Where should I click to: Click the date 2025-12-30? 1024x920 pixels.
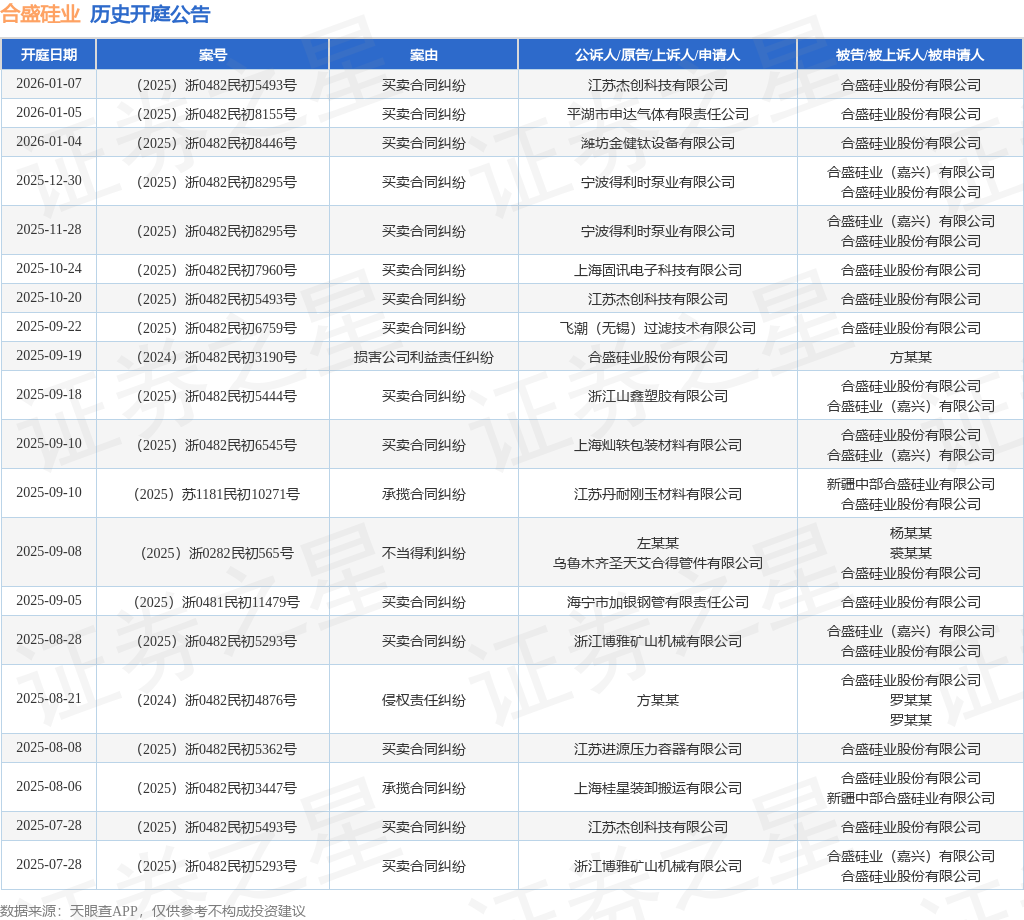[x=49, y=180]
